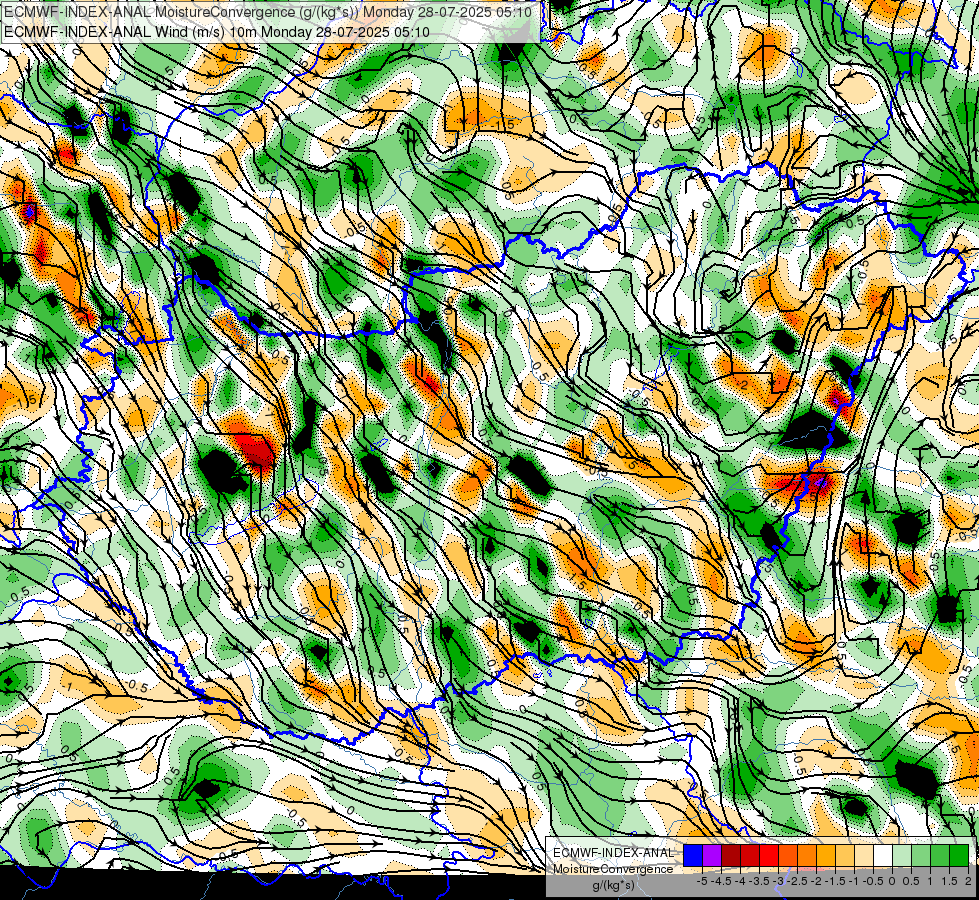Click the legend's ECMWF-INDEX-ANAL label
979x900 pixels.
pyautogui.click(x=614, y=853)
